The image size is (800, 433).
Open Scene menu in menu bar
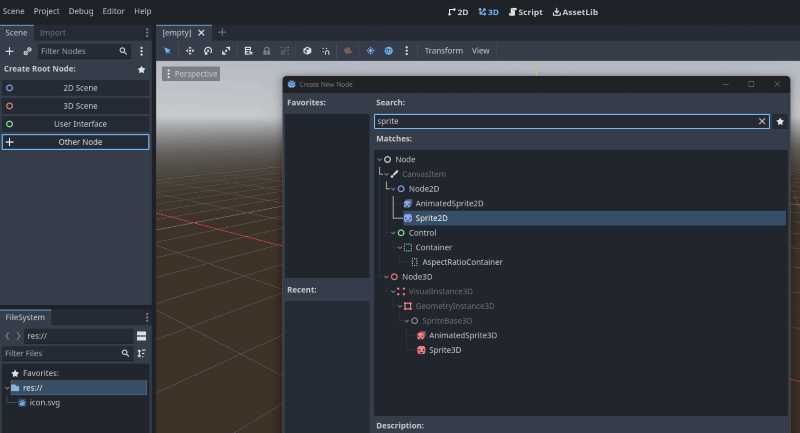pyautogui.click(x=13, y=11)
